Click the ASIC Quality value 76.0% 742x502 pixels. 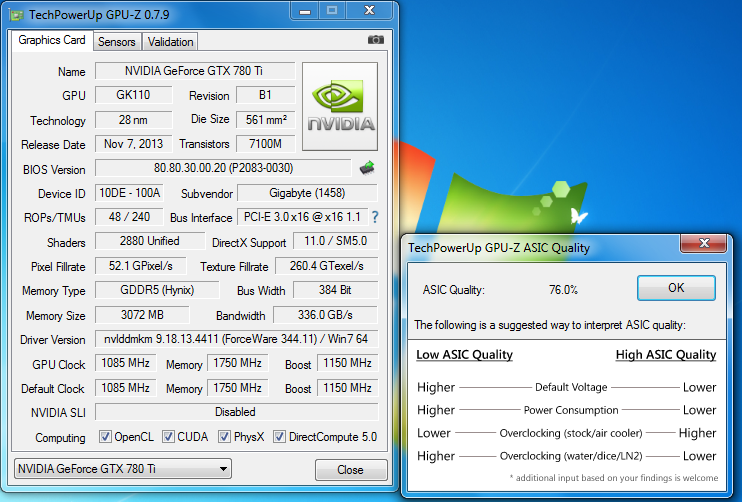563,290
